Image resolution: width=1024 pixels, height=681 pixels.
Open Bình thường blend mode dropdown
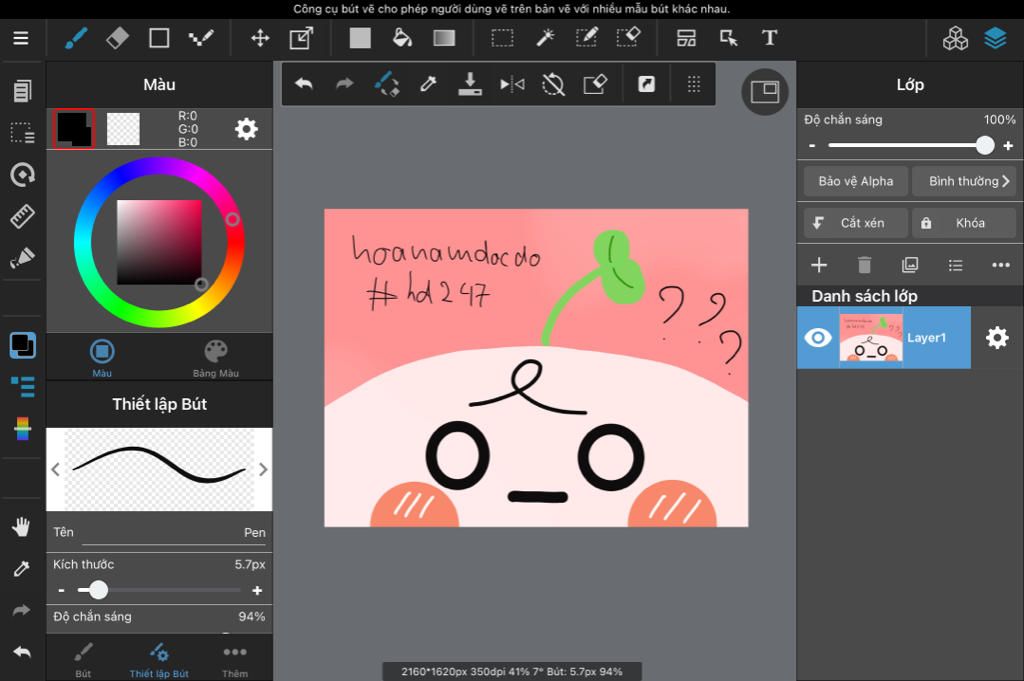coord(964,181)
